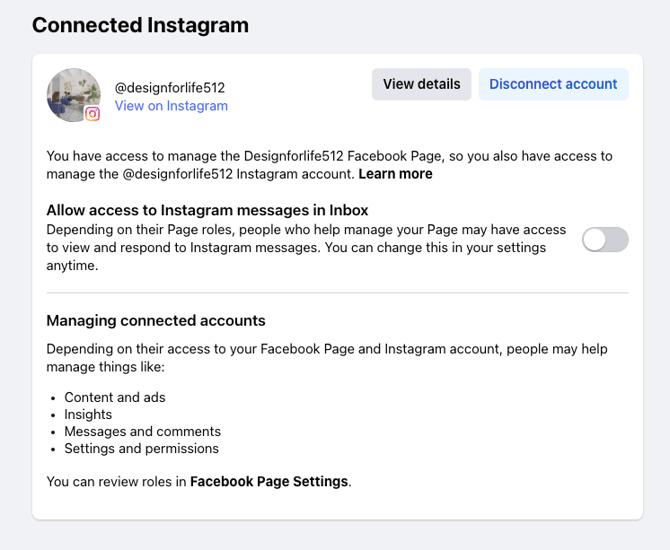Viewport: 670px width, 550px height.
Task: Click the Content and ads list item
Action: (x=115, y=397)
